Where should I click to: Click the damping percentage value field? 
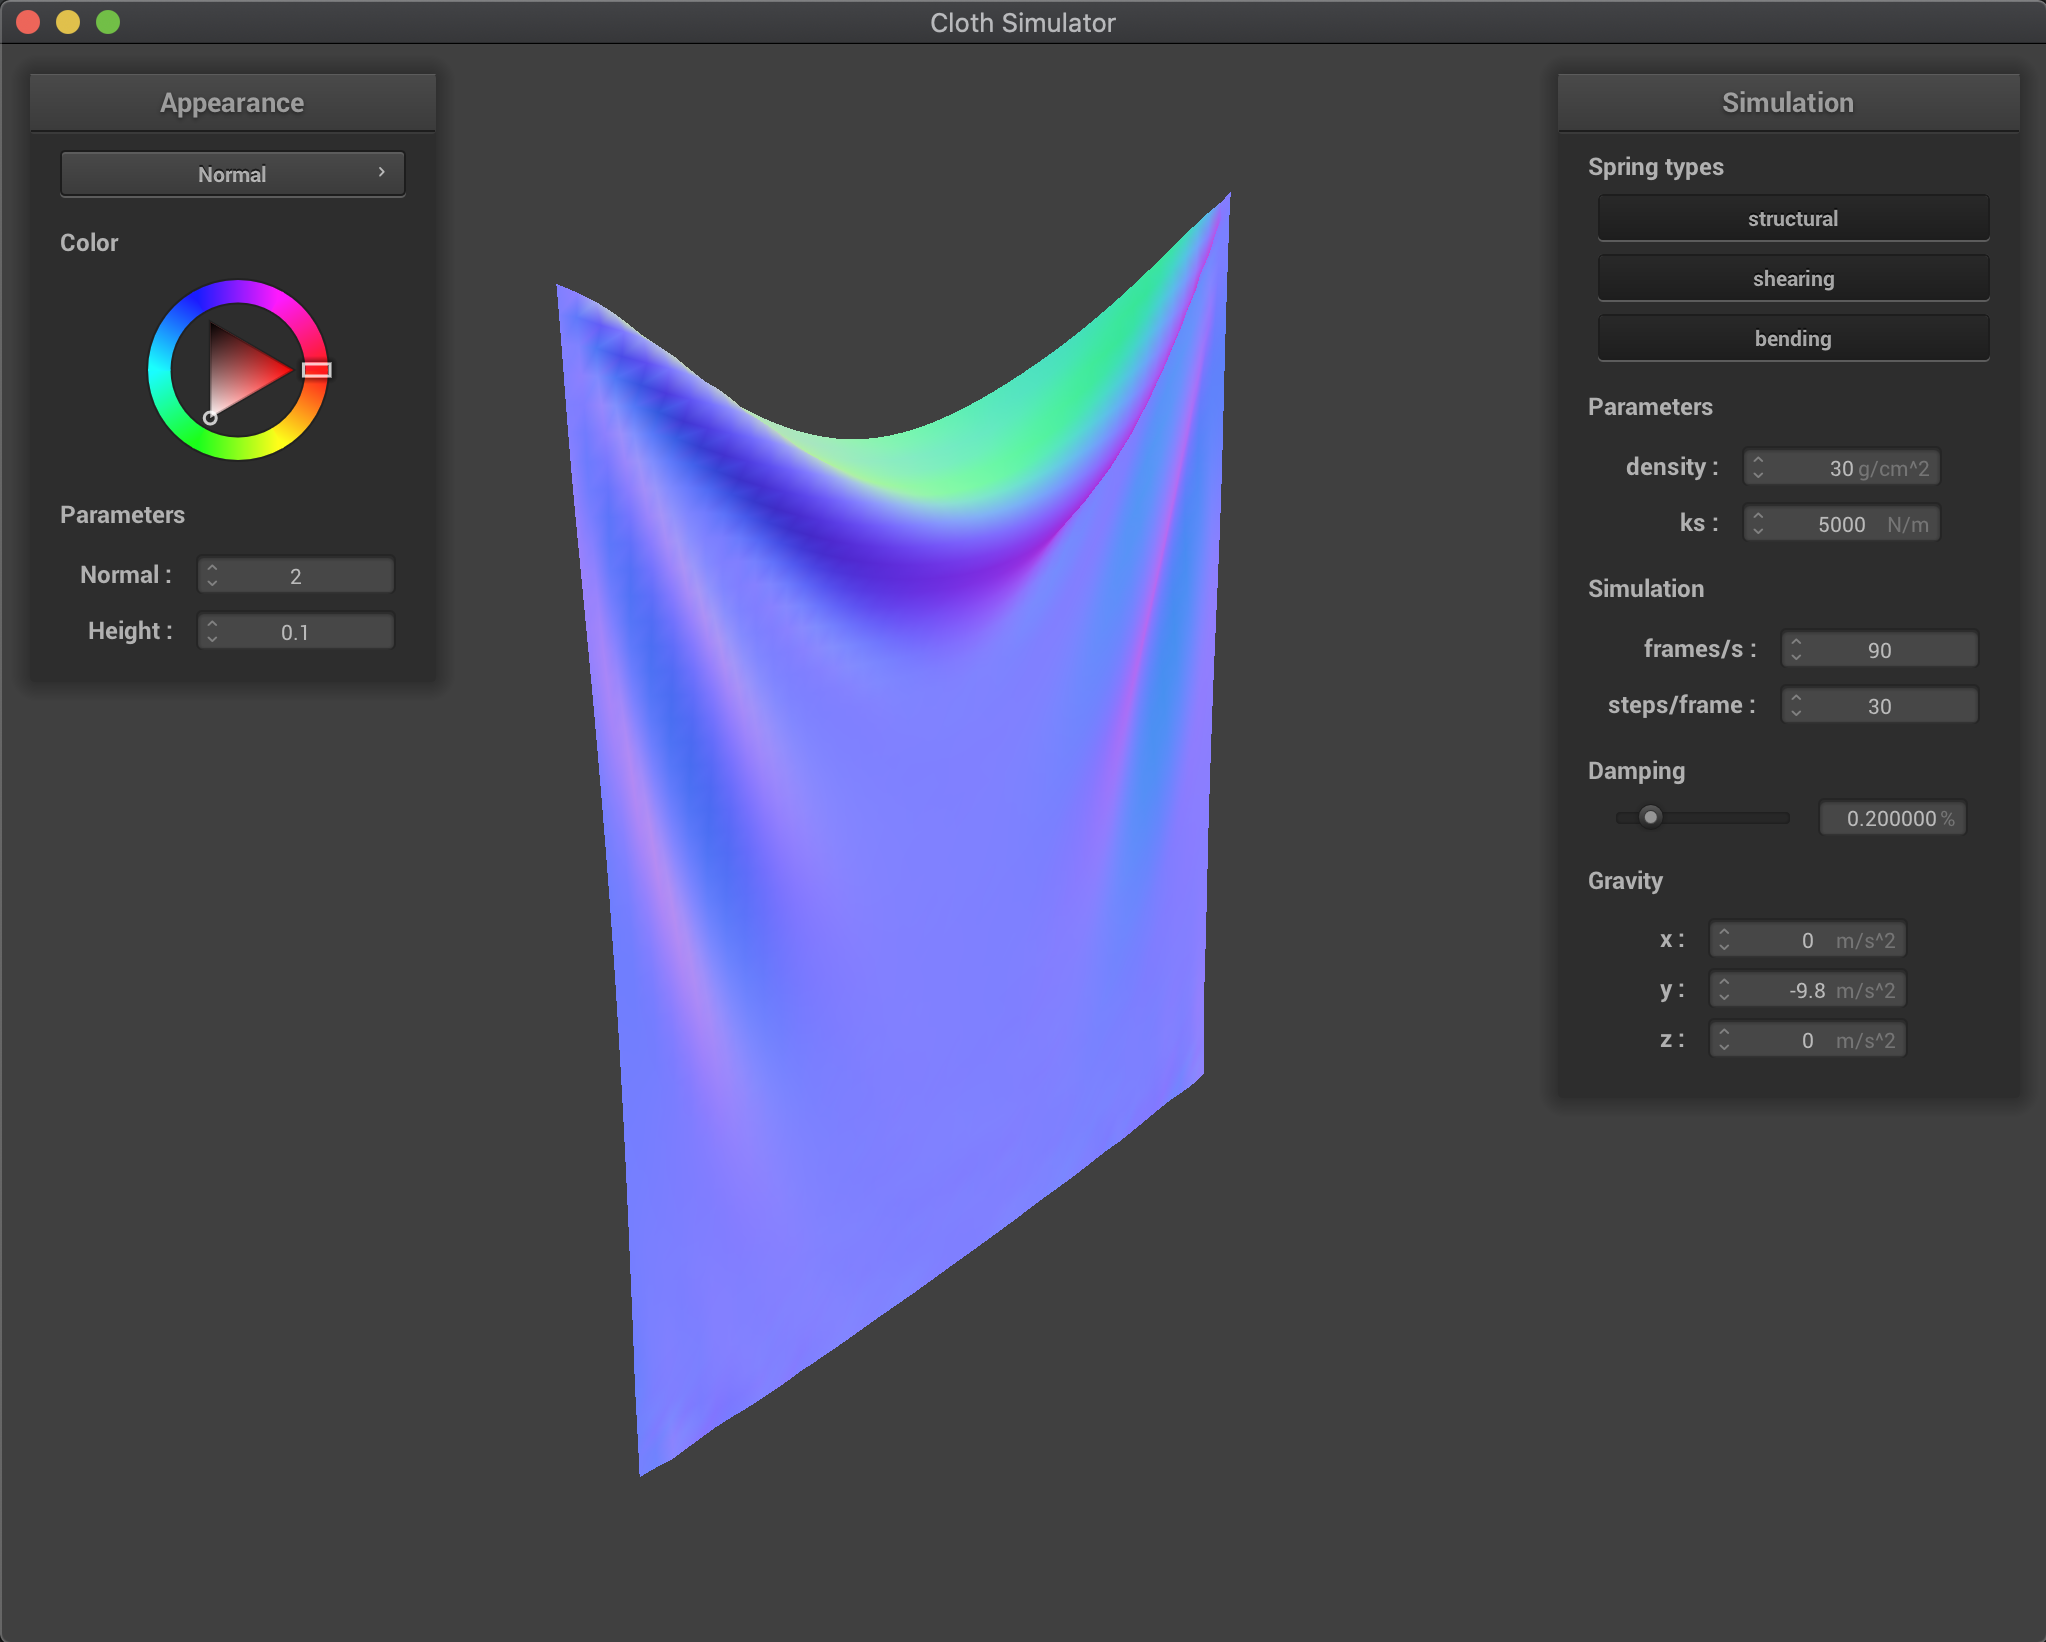click(x=1891, y=819)
